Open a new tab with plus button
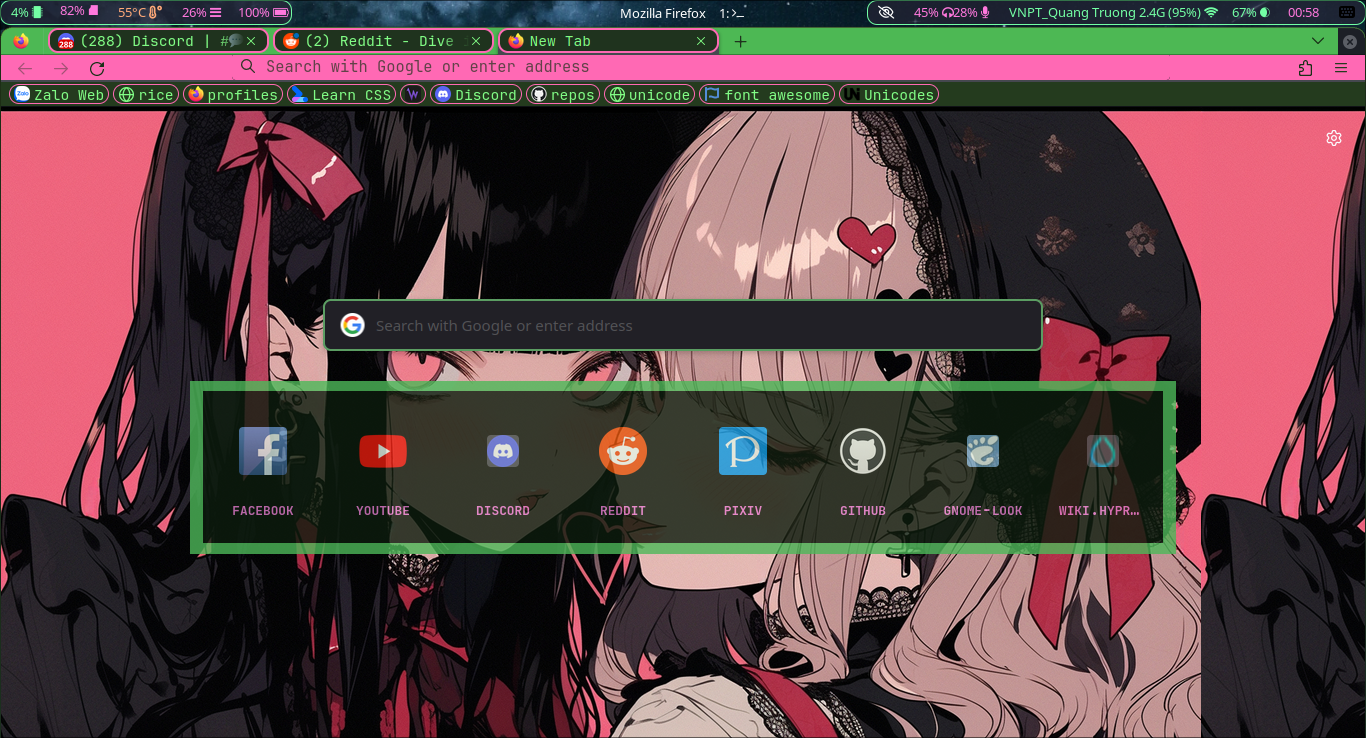The width and height of the screenshot is (1366, 738). [740, 41]
